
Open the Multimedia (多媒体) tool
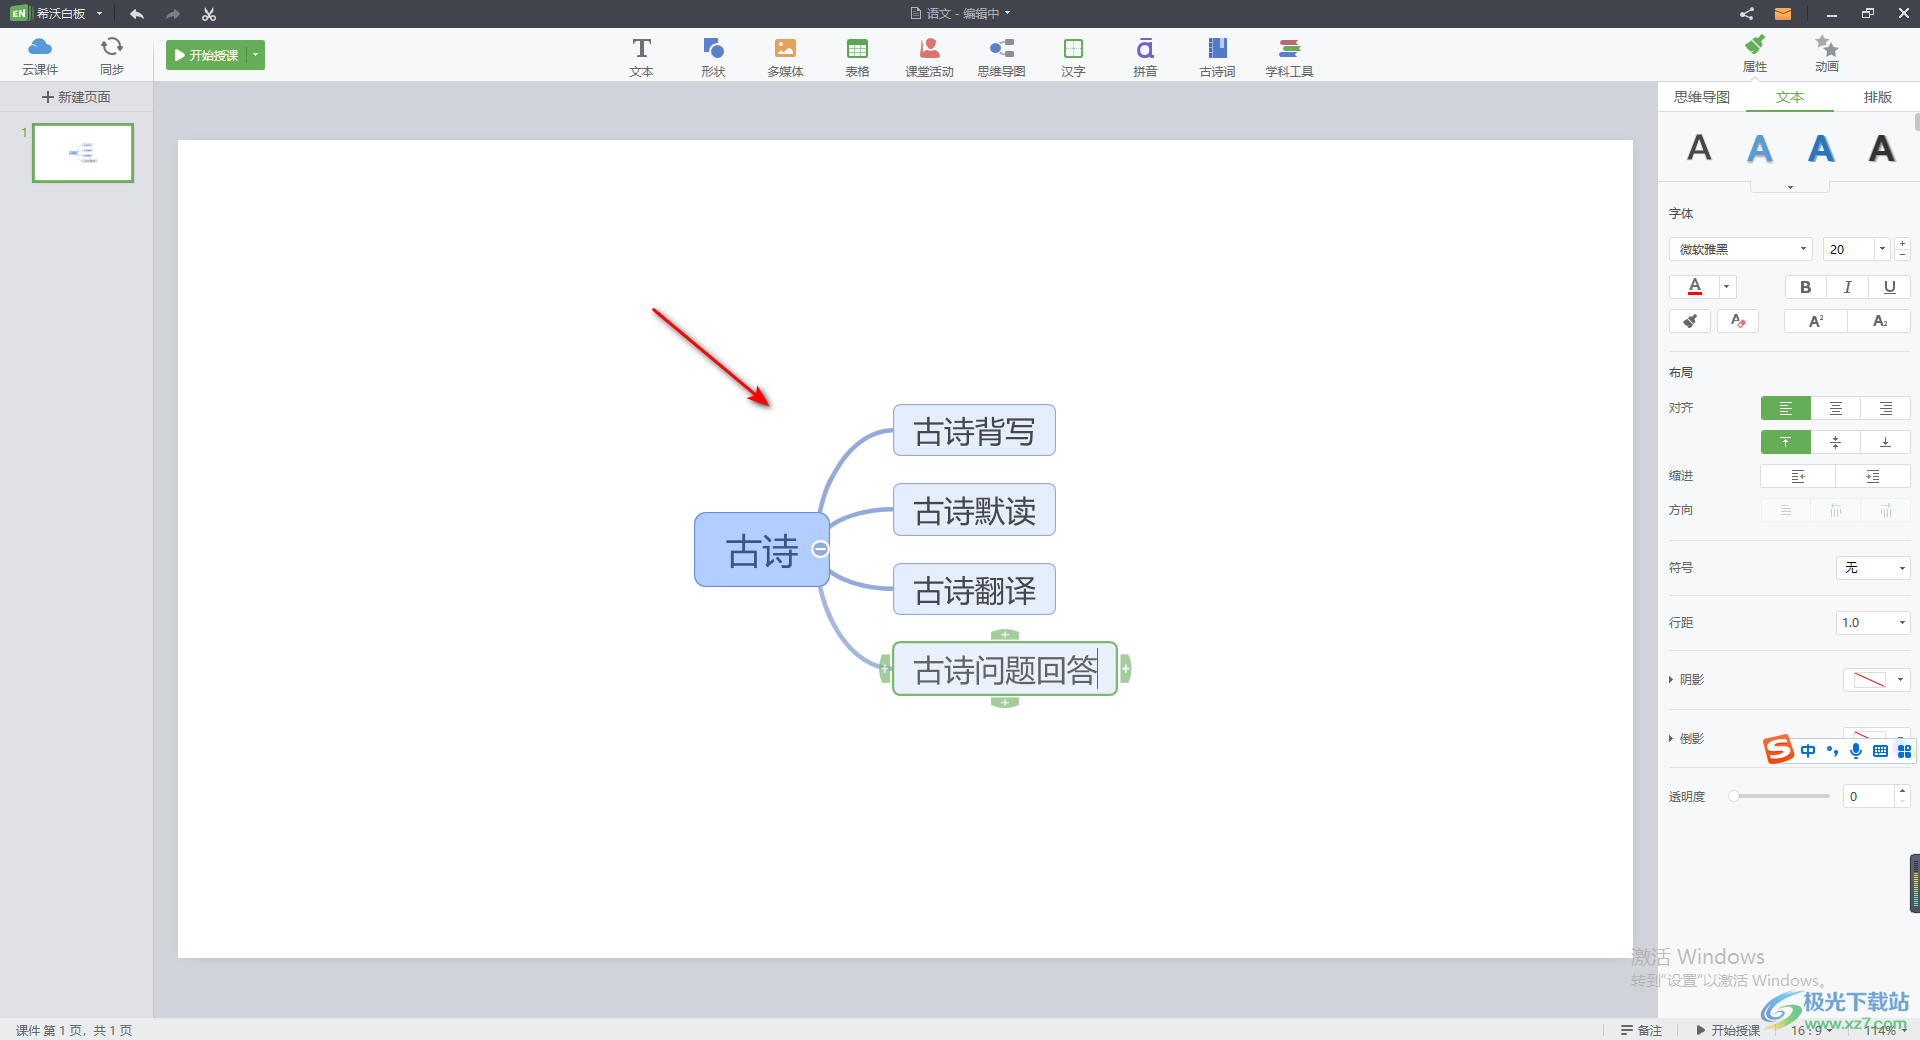click(x=785, y=57)
